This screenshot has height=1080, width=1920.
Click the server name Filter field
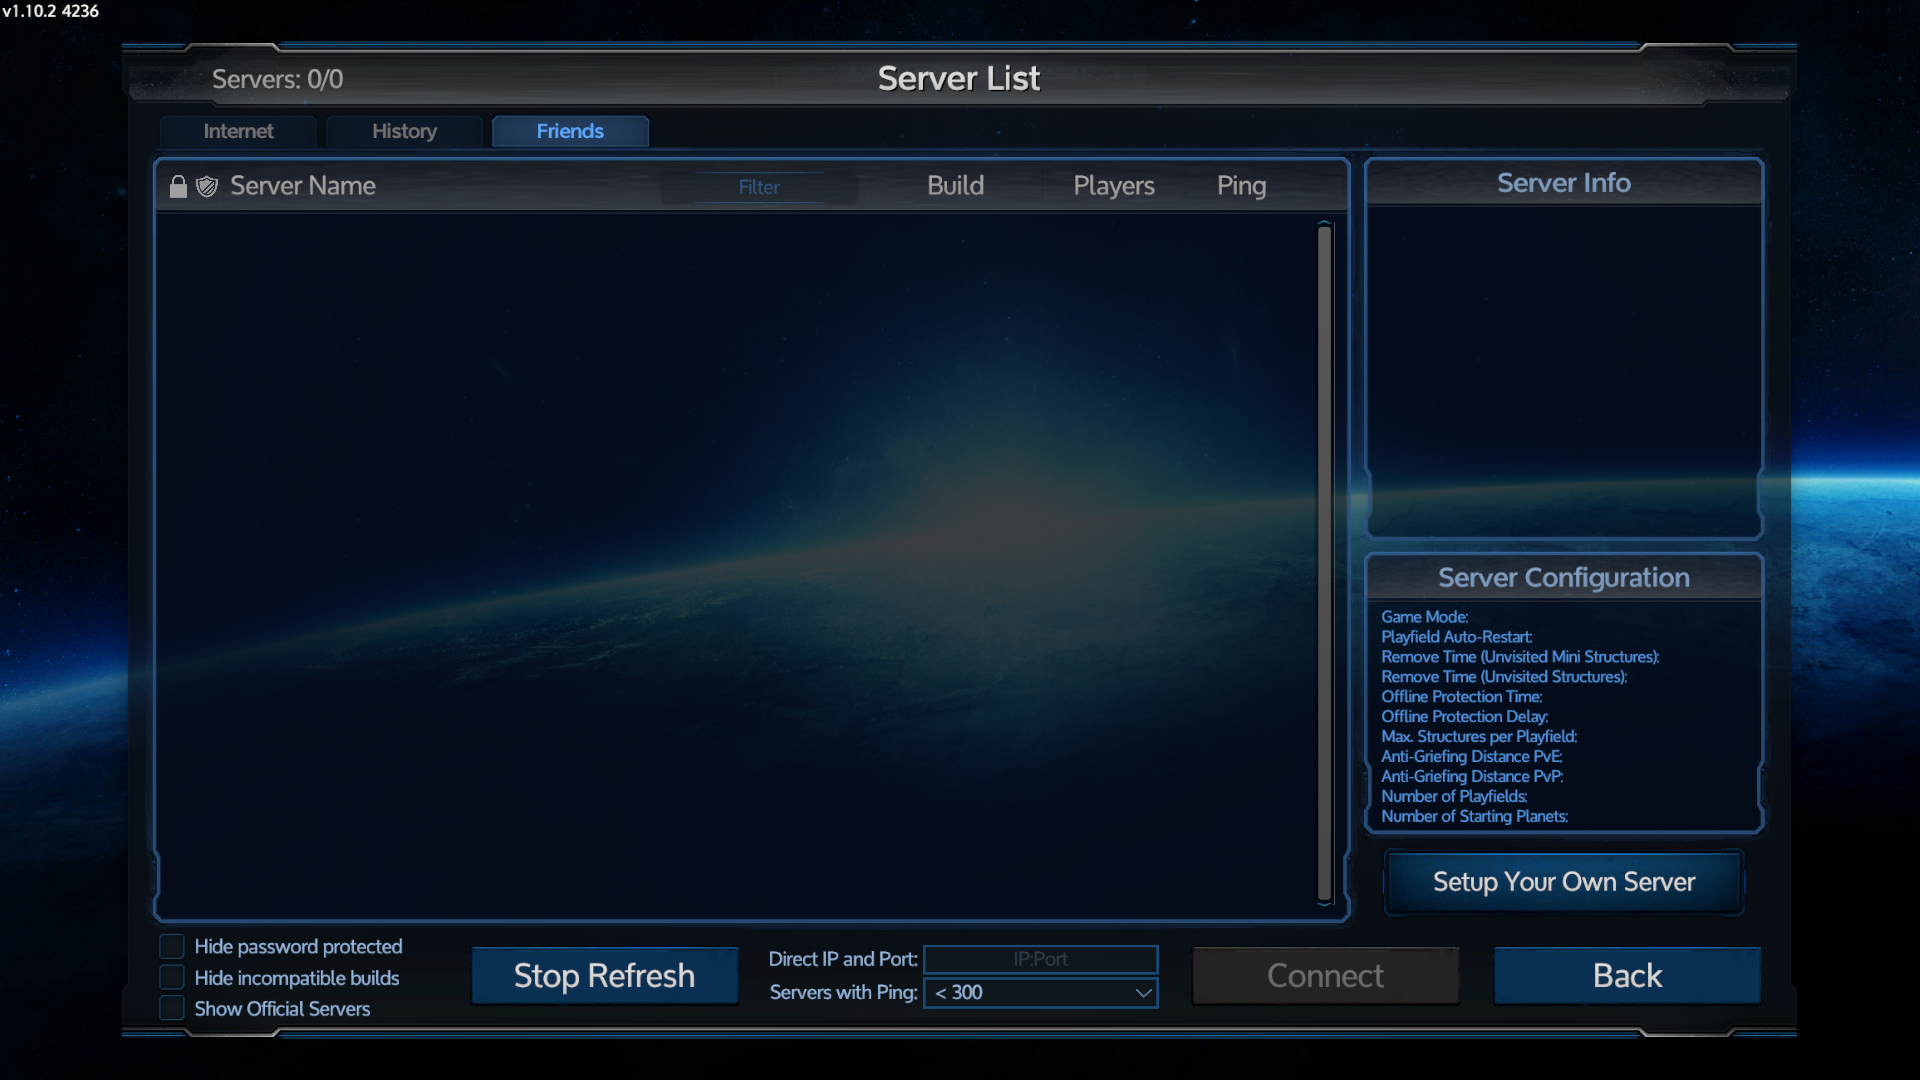click(x=759, y=187)
